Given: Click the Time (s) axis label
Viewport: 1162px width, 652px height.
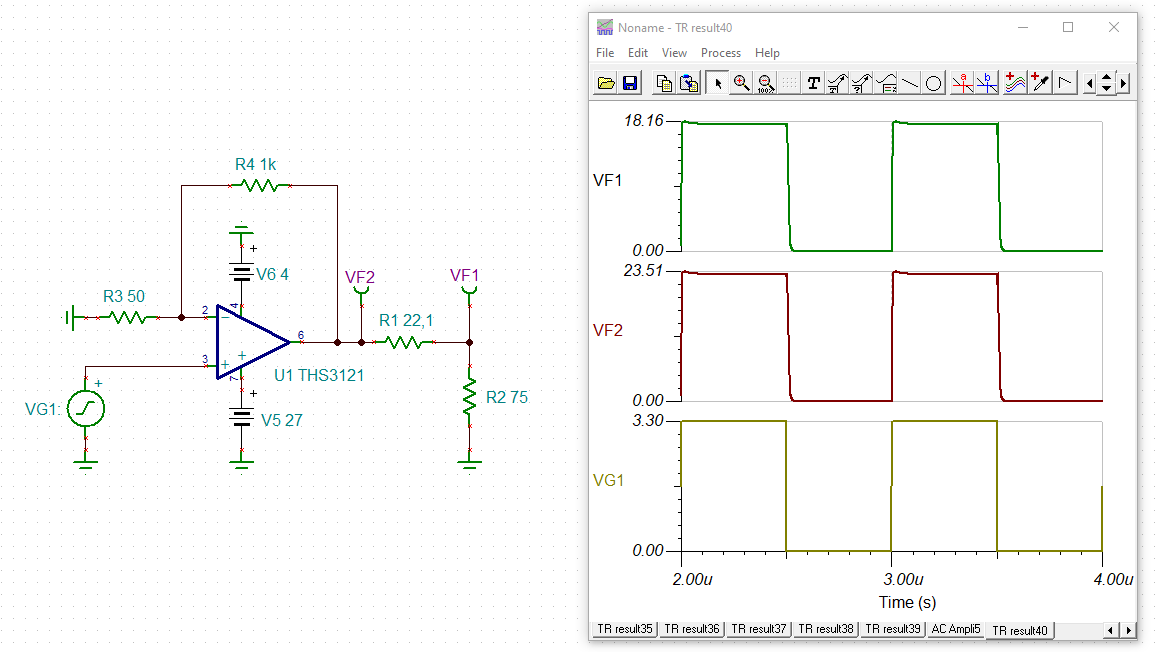Looking at the screenshot, I should (x=907, y=602).
